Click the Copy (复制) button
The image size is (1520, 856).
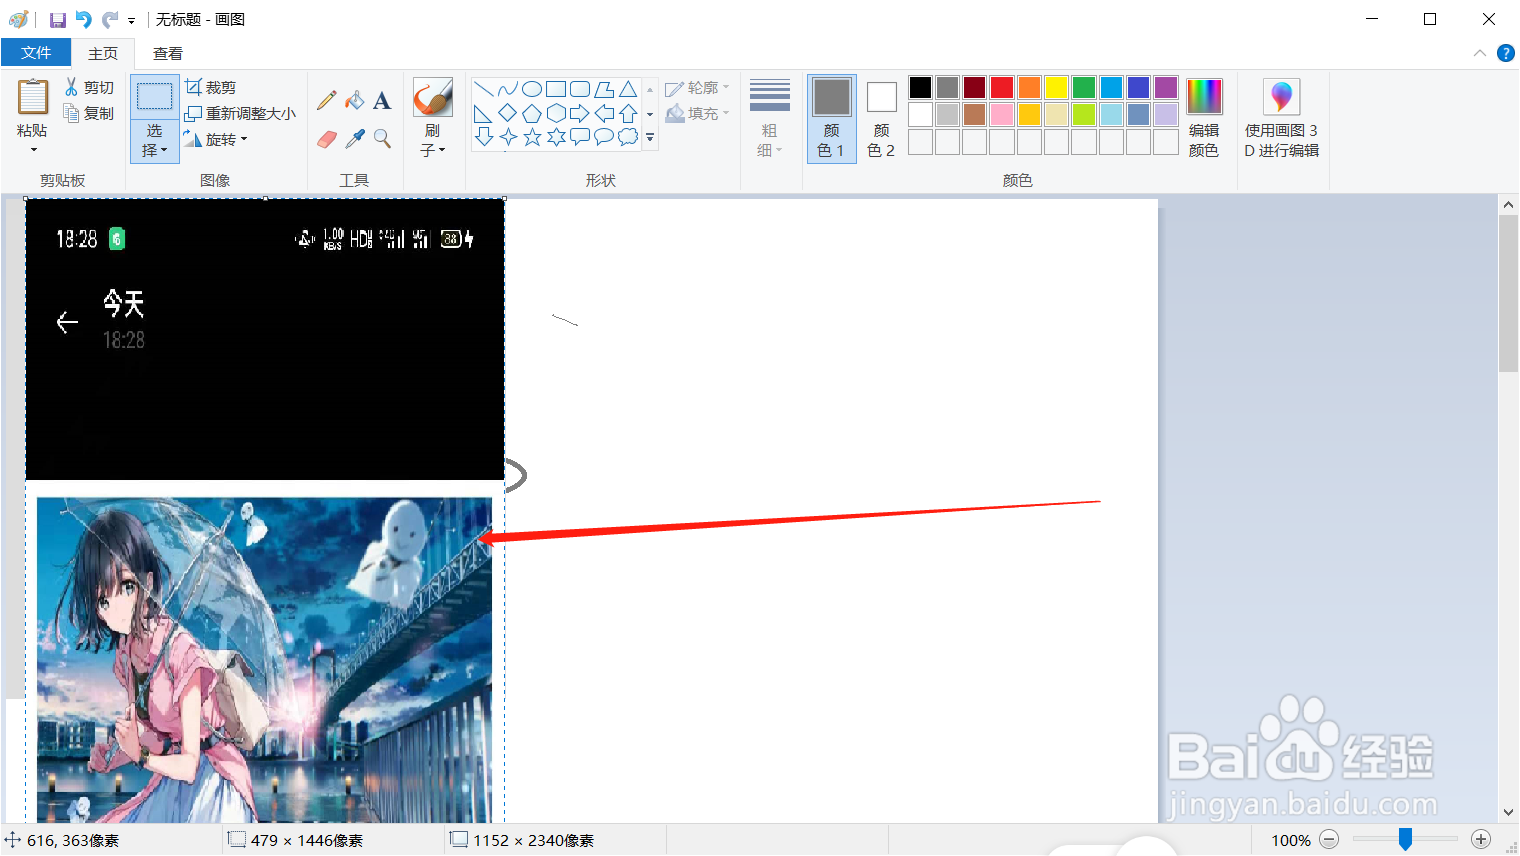[x=90, y=113]
